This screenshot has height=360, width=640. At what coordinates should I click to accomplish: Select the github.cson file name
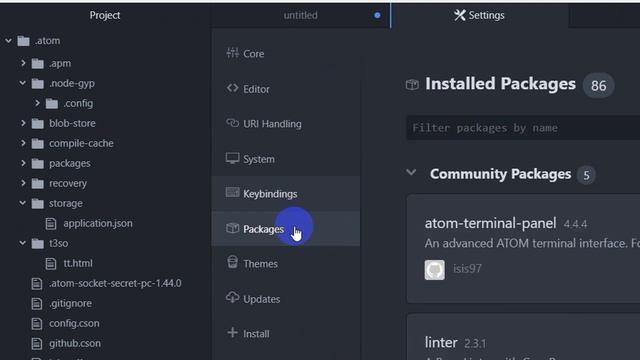pos(75,343)
